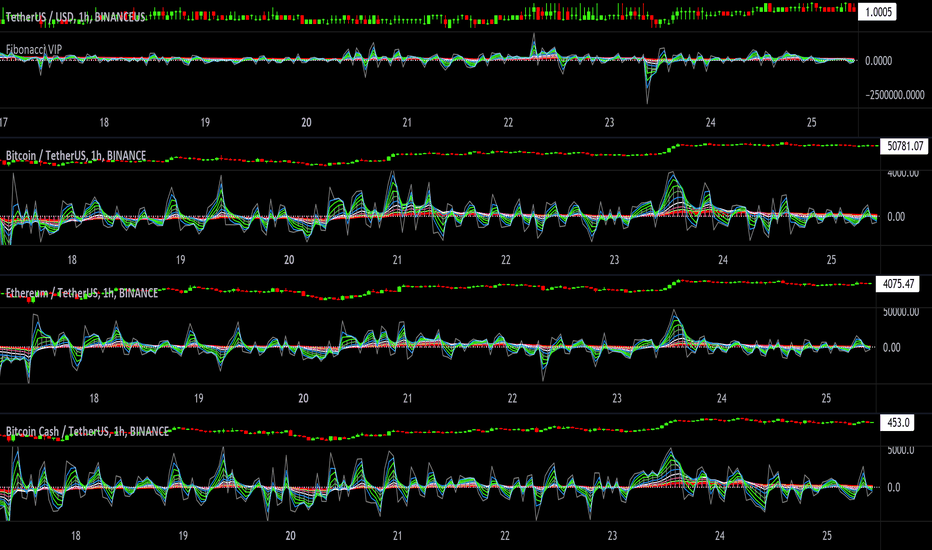The height and width of the screenshot is (550, 932).
Task: Click the 0.0 axis value in Bitcoin Cash pane
Action: coord(894,488)
